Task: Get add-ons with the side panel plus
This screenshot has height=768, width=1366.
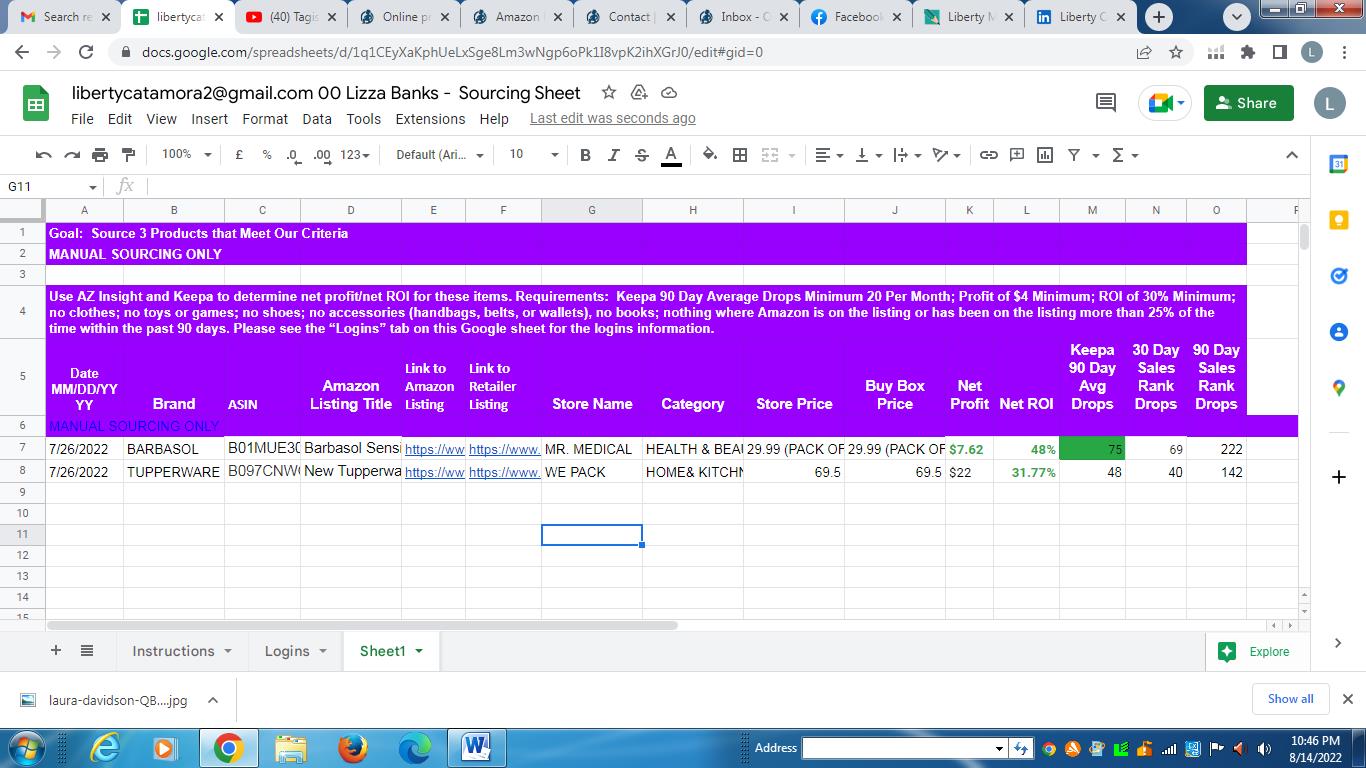Action: click(1339, 477)
